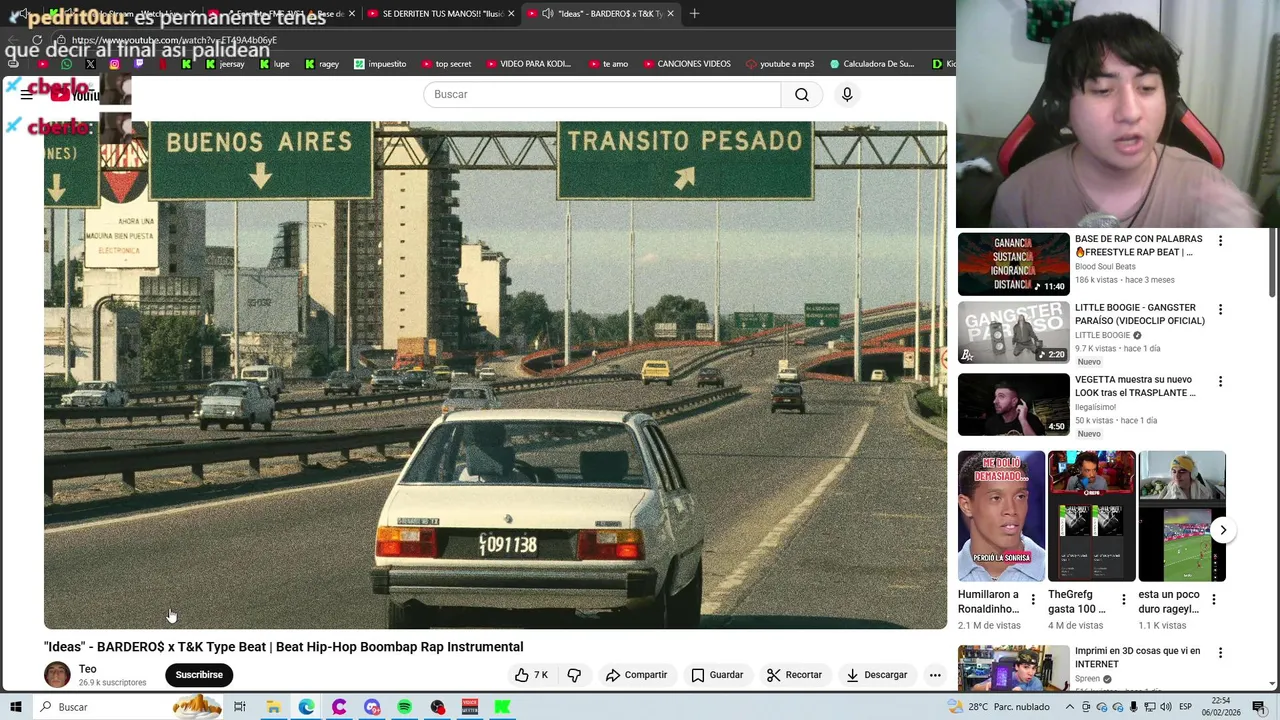Open the te amo bookmark

608,64
